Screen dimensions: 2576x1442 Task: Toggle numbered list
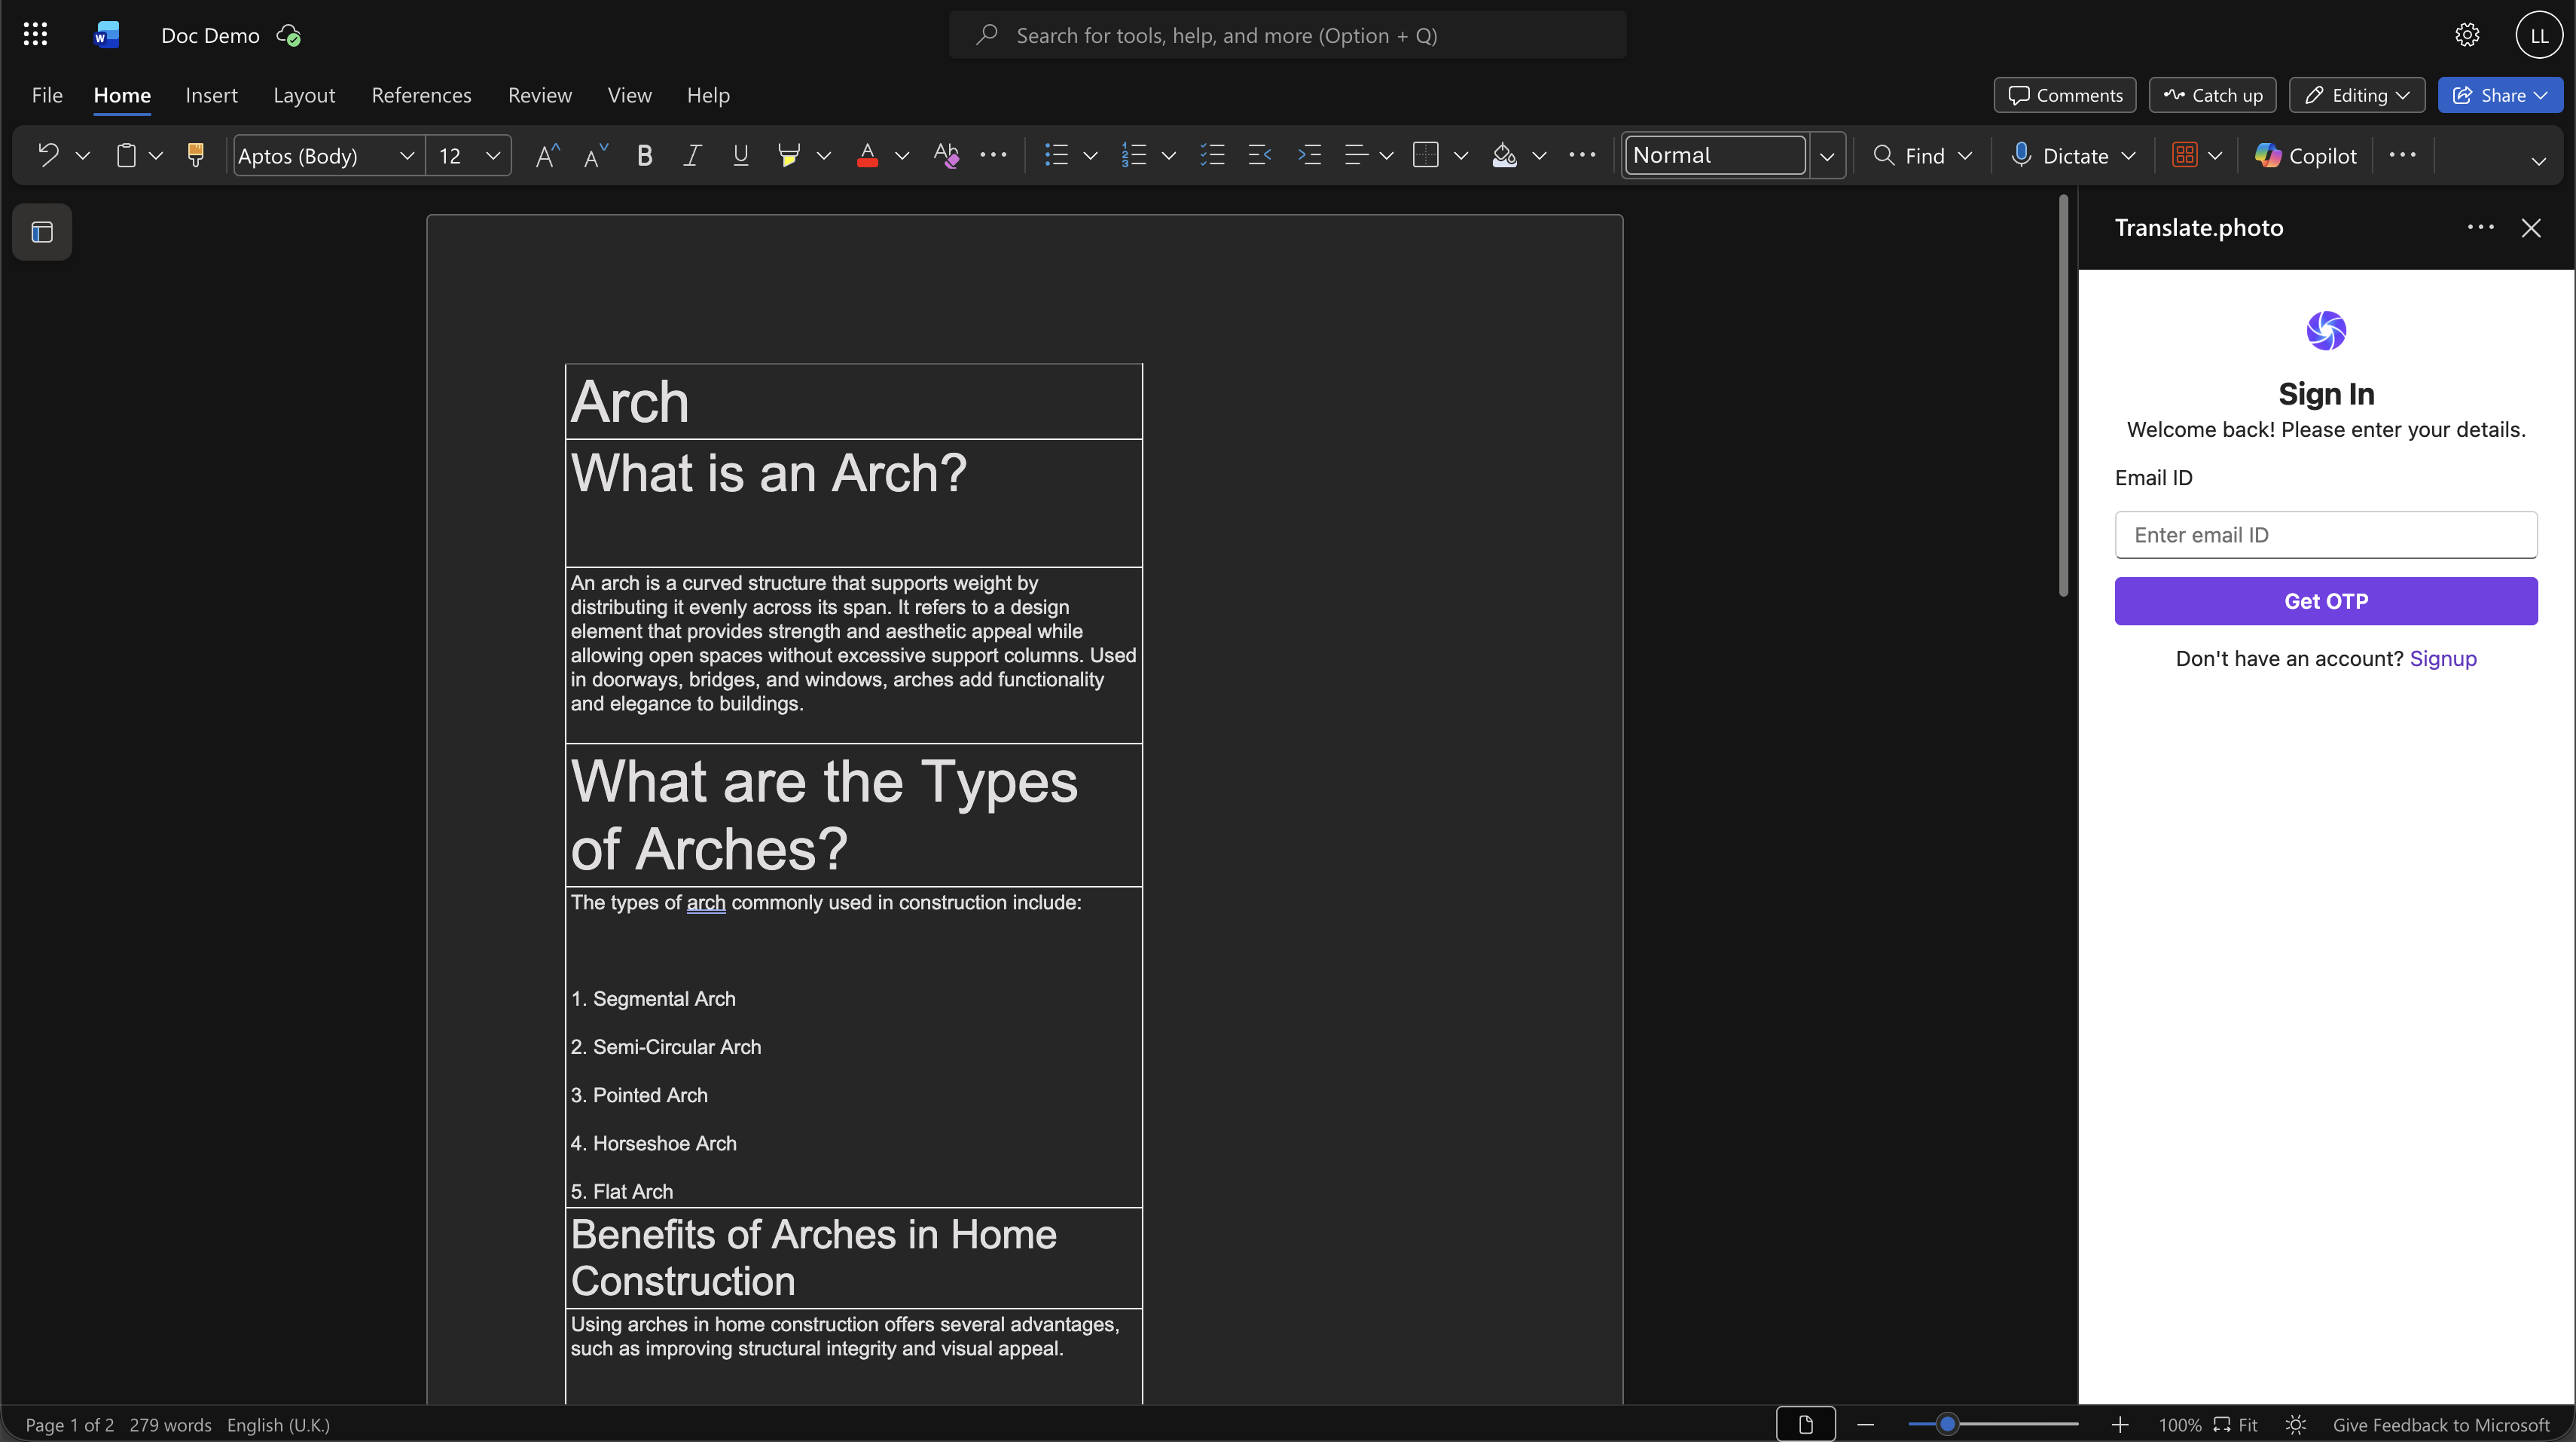[x=1134, y=155]
